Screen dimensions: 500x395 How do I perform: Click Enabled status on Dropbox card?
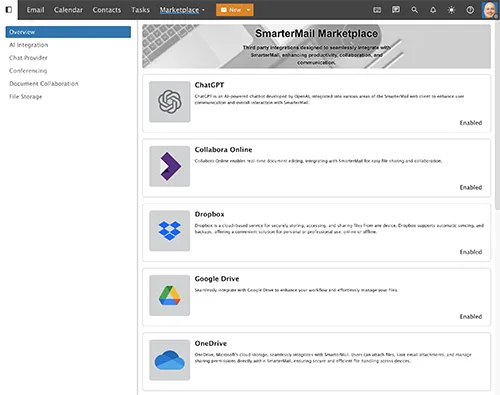tap(471, 252)
